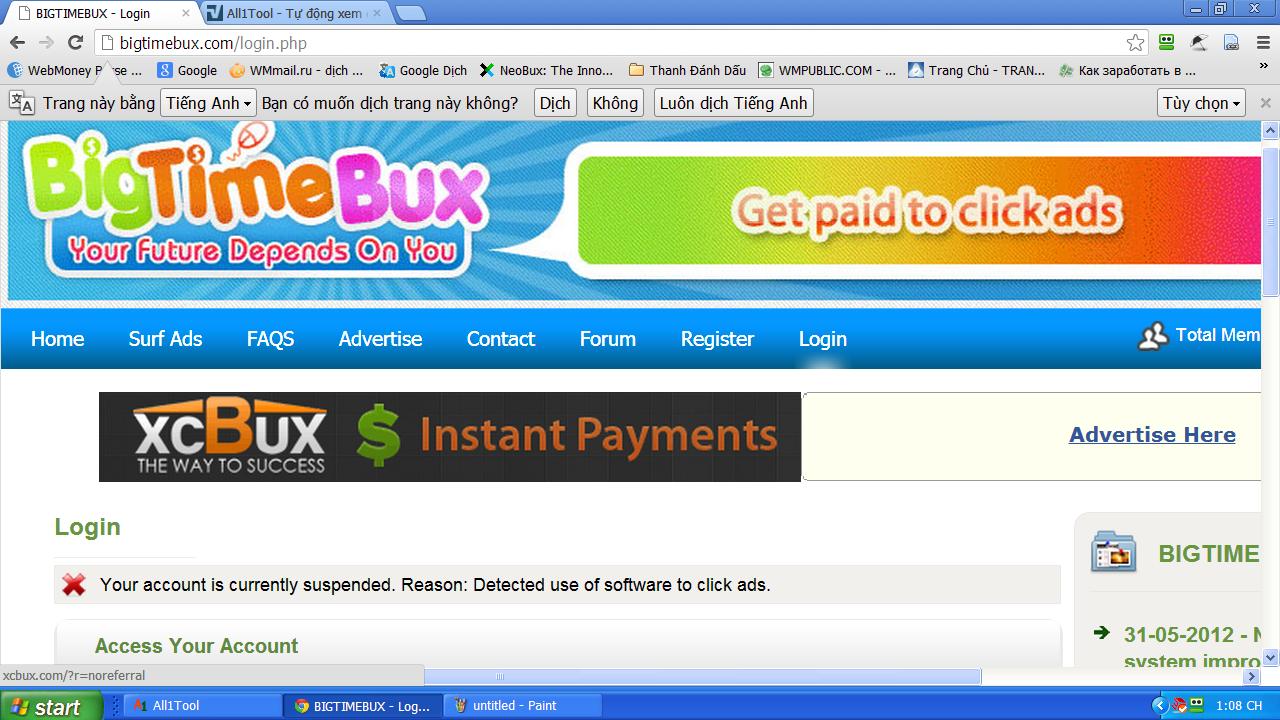
Task: Close the translate bar
Action: click(1265, 103)
